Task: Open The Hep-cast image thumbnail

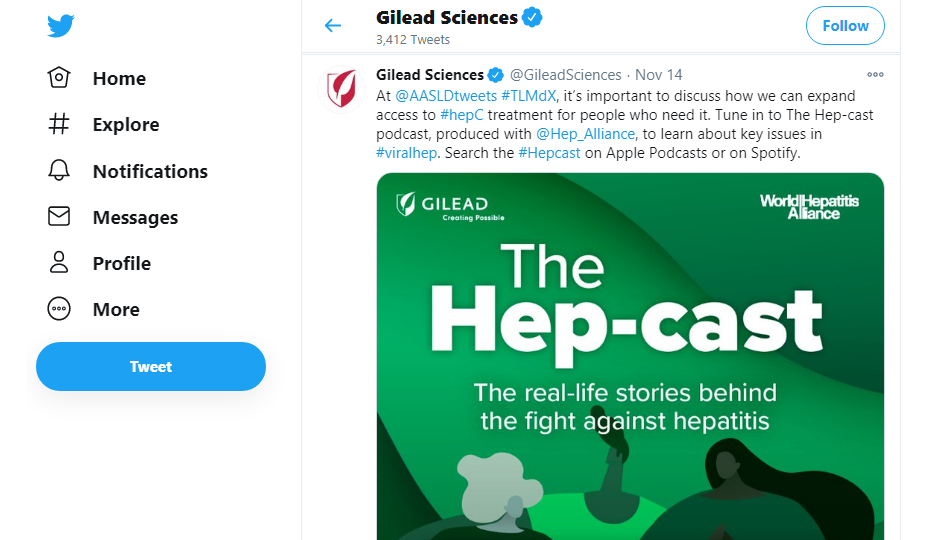Action: click(x=630, y=356)
